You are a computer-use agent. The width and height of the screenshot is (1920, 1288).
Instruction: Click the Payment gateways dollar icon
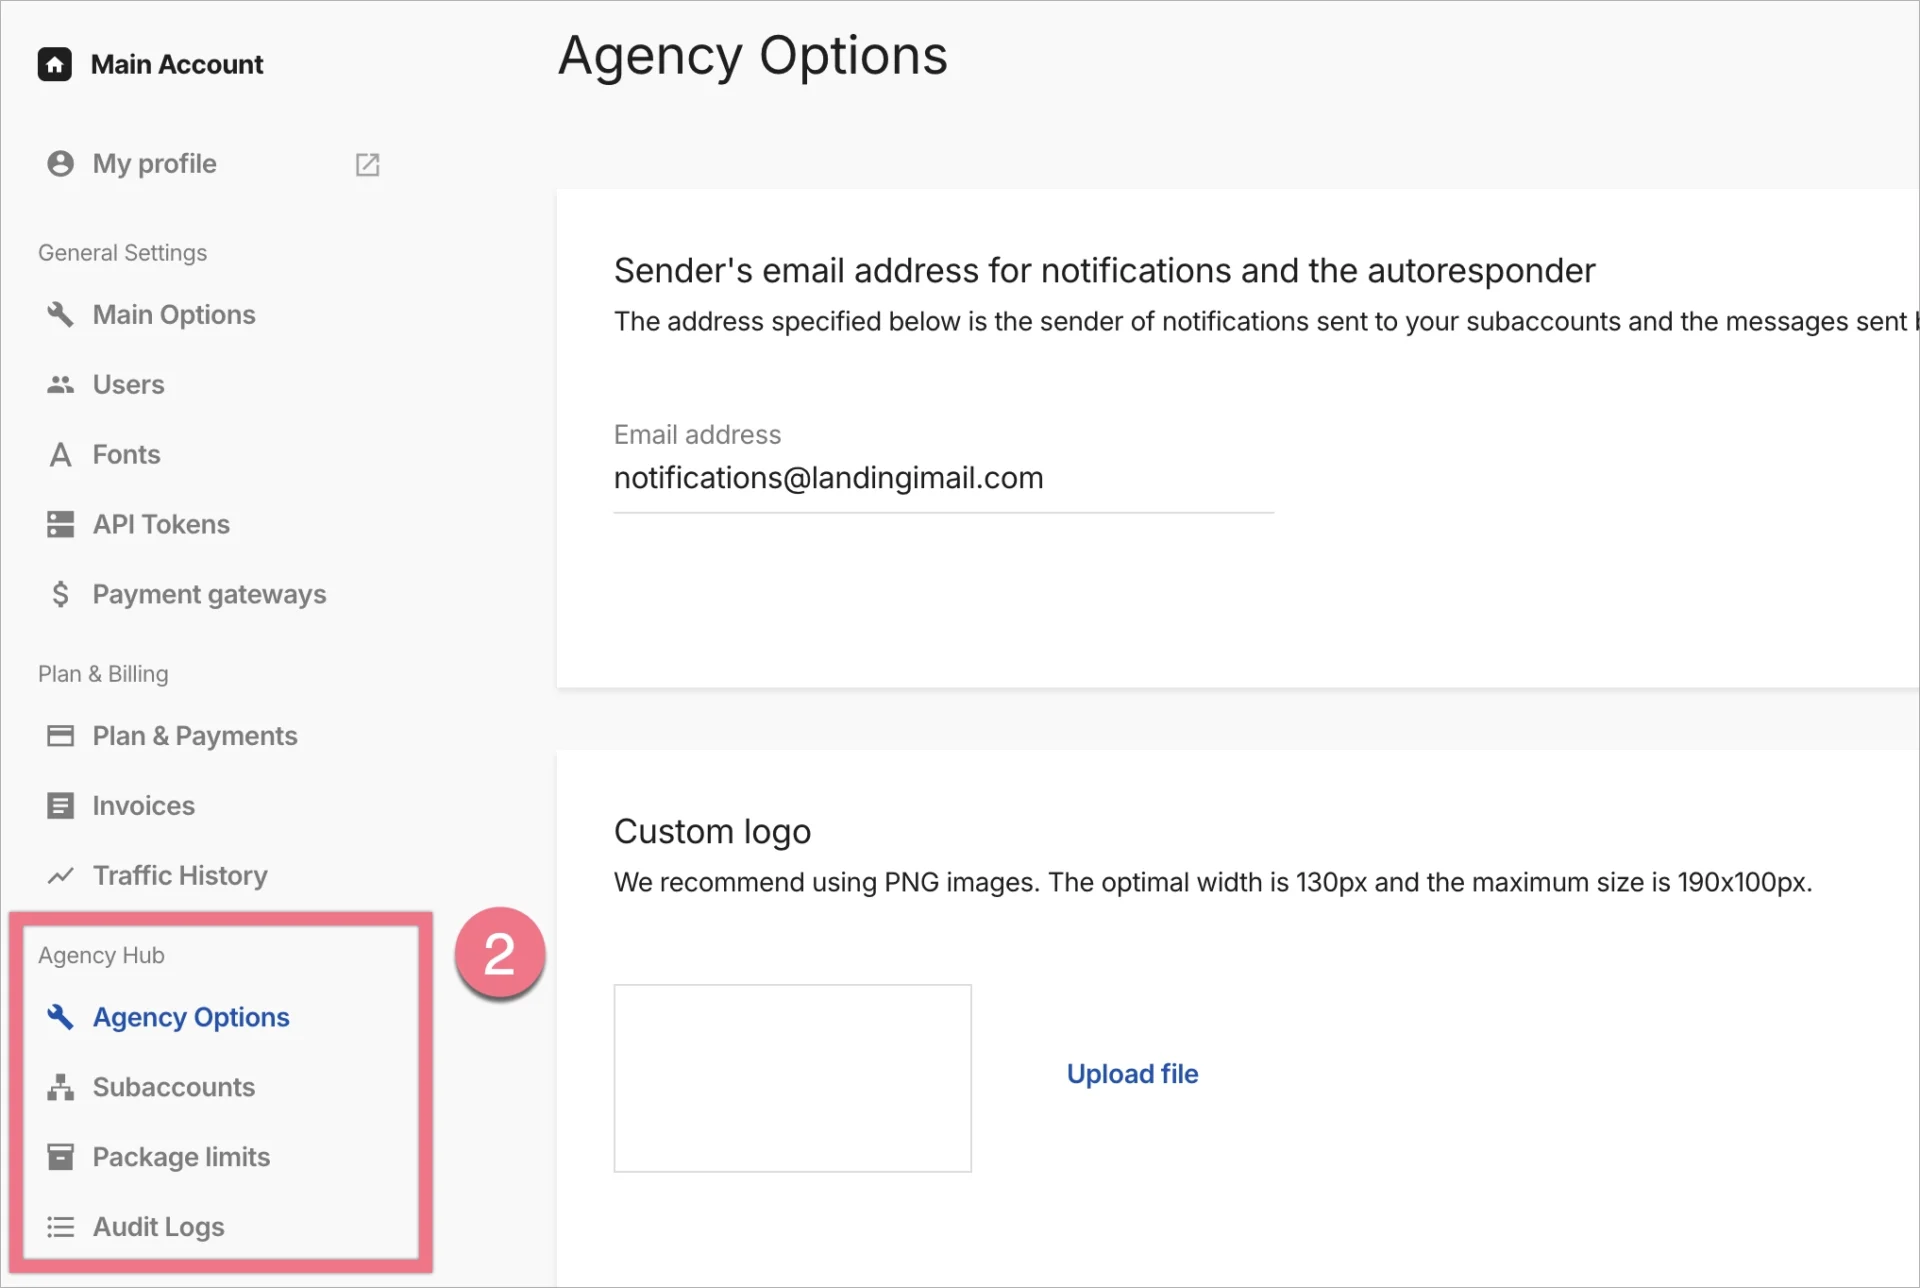60,594
